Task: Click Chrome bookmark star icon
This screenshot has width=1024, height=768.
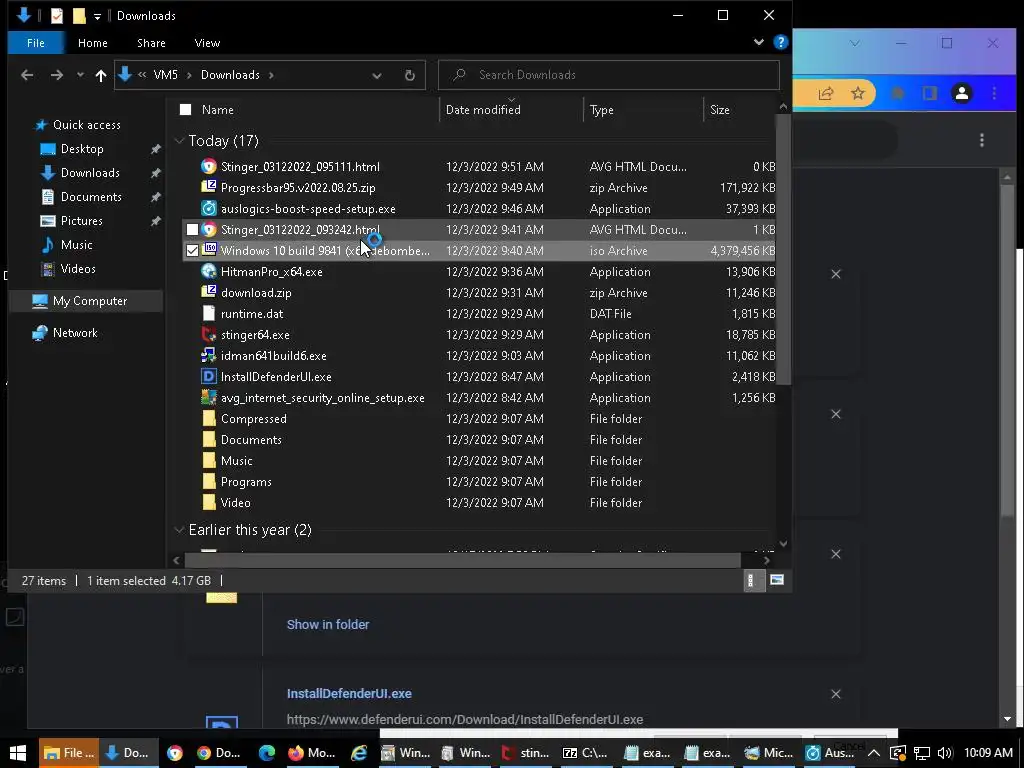Action: 858,93
